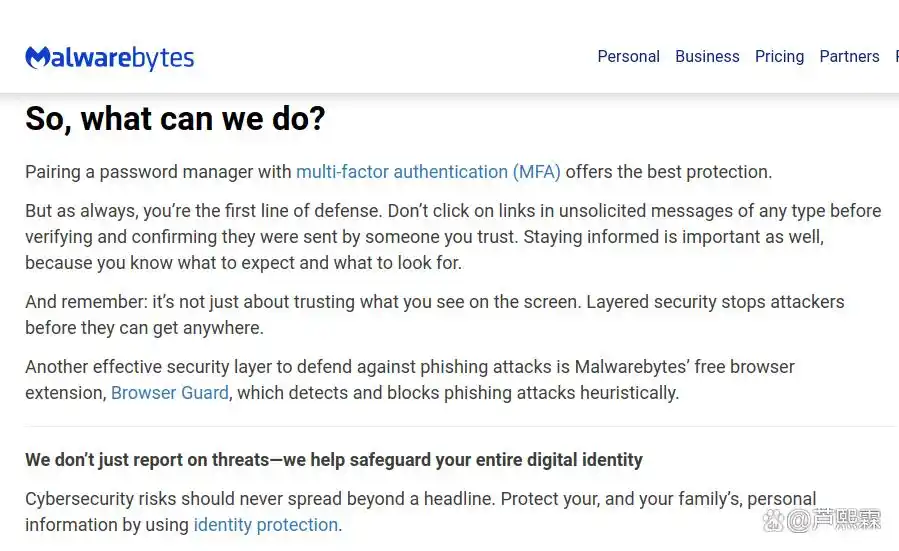Image resolution: width=899 pixels, height=551 pixels.
Task: Open the Personal menu in navigation
Action: pos(628,56)
